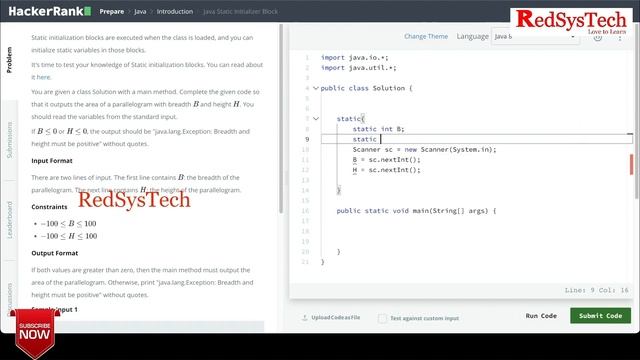Image resolution: width=640 pixels, height=360 pixels.
Task: Click the Output Format heading
Action: 55,253
